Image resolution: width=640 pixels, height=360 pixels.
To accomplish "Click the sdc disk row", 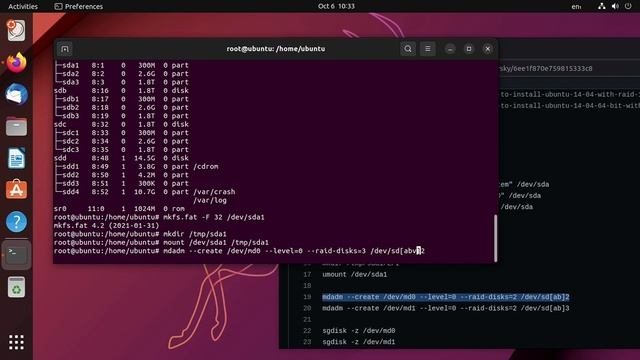I will 121,124.
